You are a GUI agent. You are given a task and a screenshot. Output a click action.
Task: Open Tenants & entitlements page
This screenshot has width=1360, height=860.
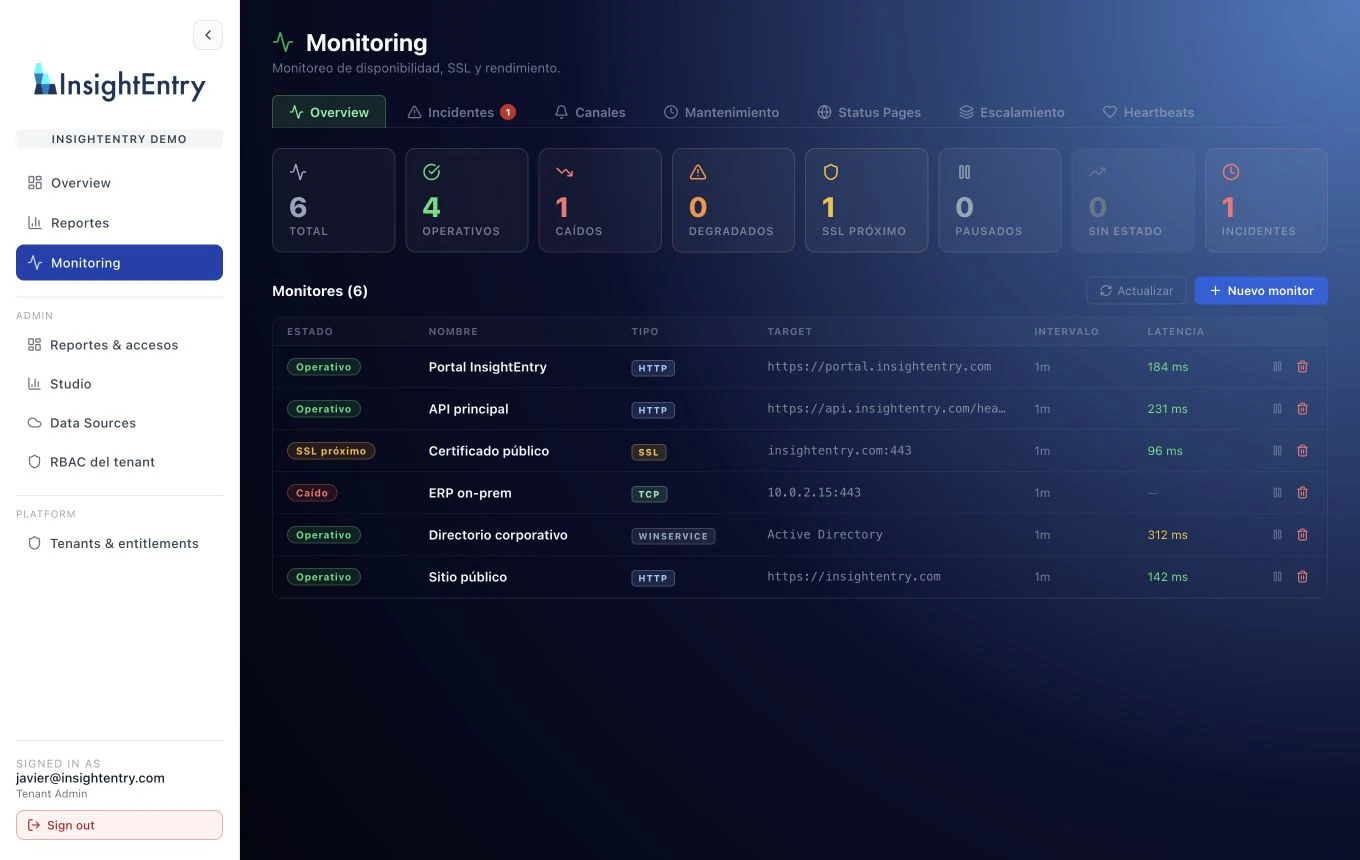click(x=119, y=544)
